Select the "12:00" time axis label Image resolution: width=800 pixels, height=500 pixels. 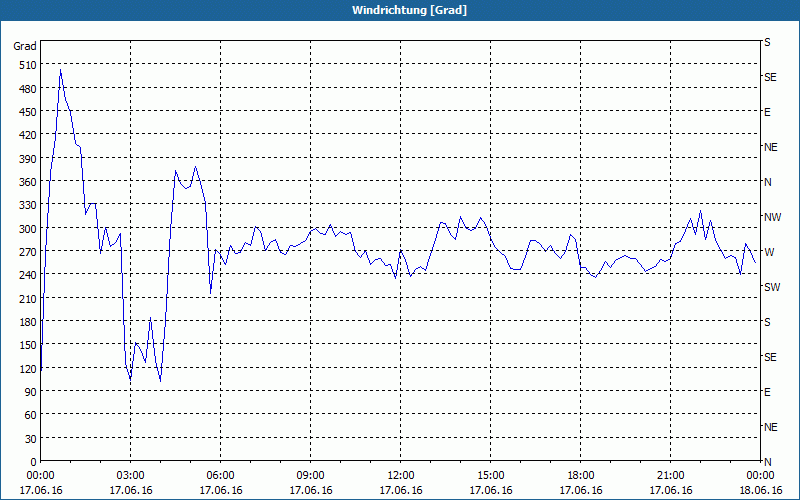pos(401,476)
